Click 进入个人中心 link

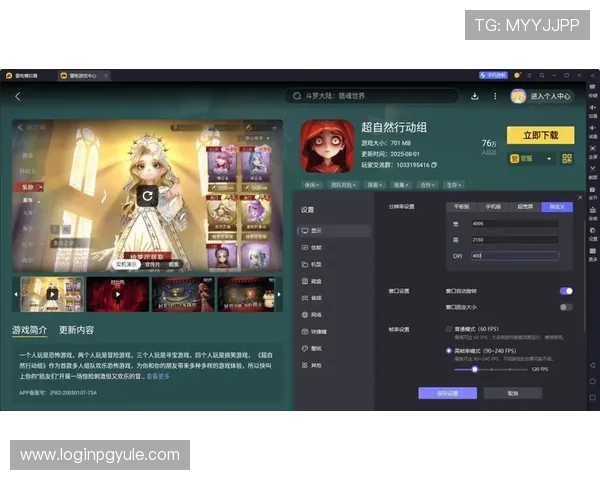point(550,96)
